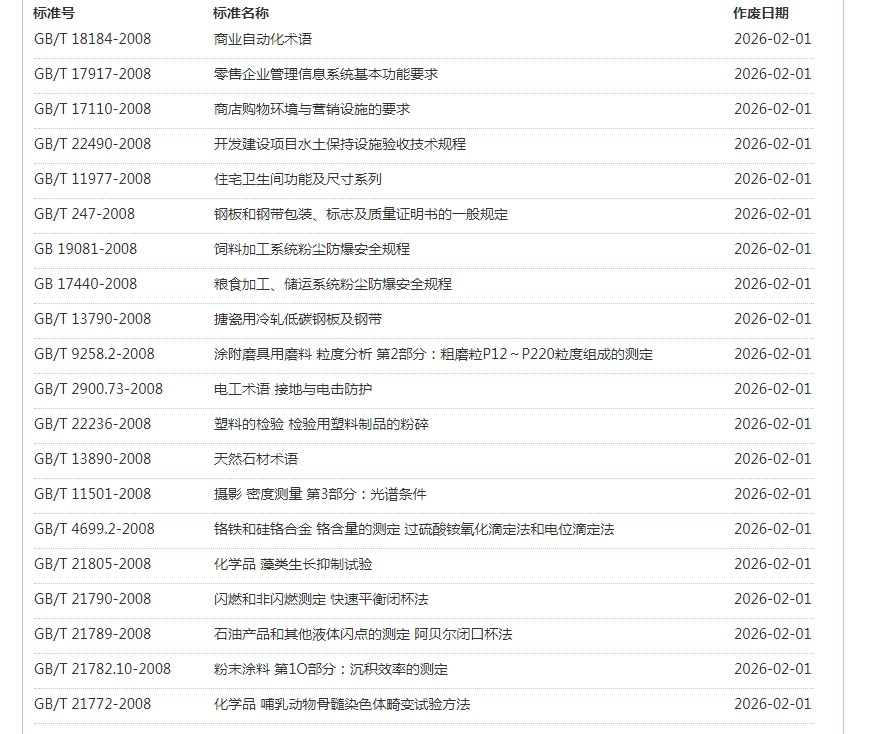This screenshot has height=734, width=871.
Task: Open 饲料加工系统粉尘防爆安全规程 title
Action: tap(311, 249)
